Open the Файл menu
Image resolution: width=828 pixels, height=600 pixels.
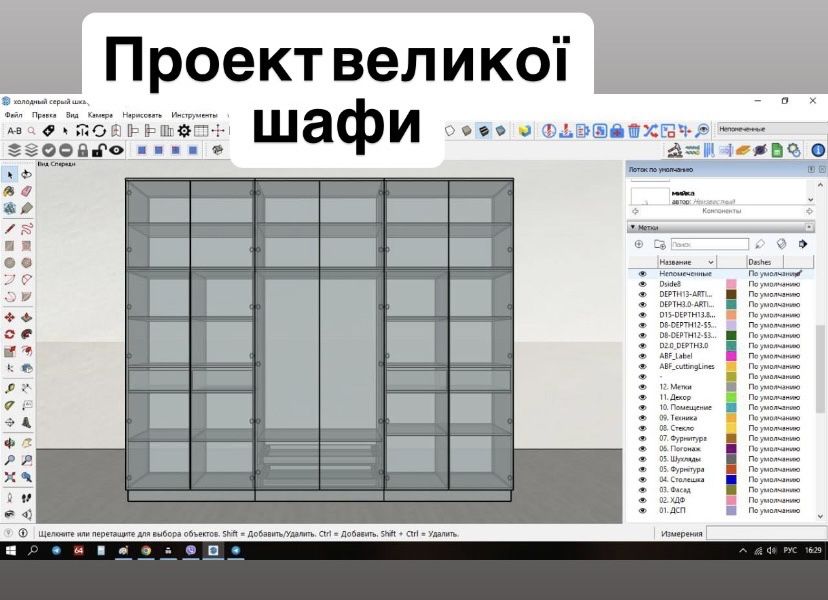pyautogui.click(x=13, y=115)
